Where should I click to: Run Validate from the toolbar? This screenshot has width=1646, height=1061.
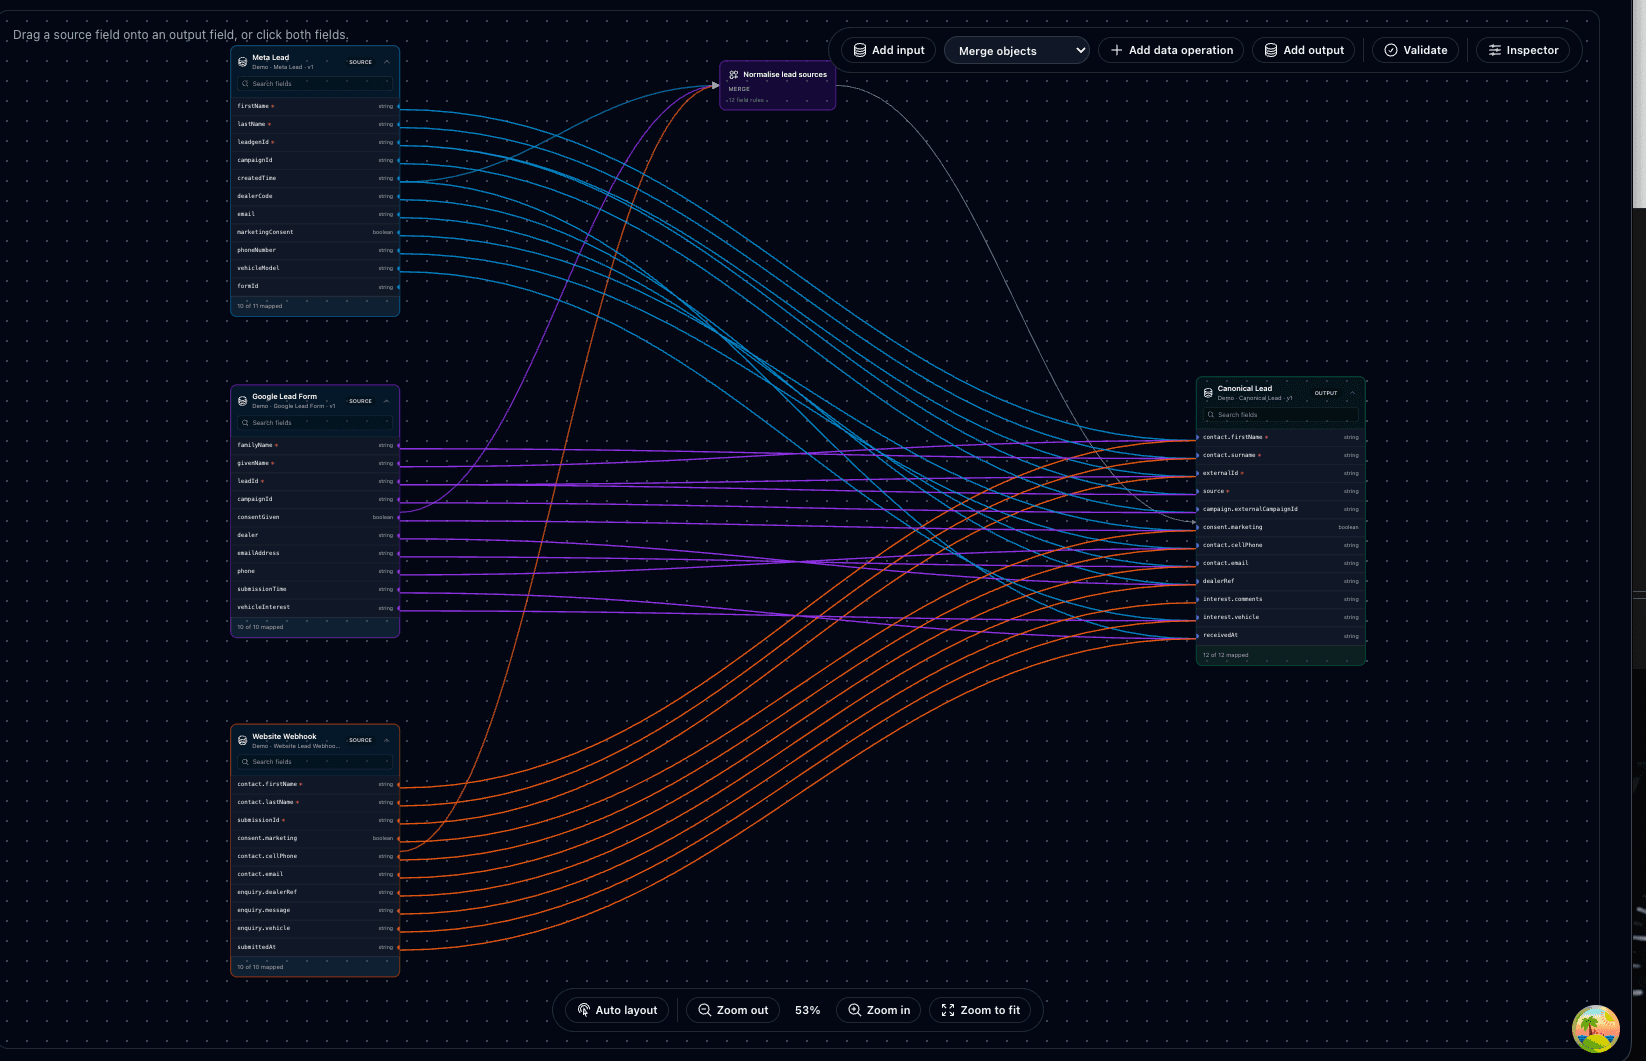pyautogui.click(x=1415, y=50)
